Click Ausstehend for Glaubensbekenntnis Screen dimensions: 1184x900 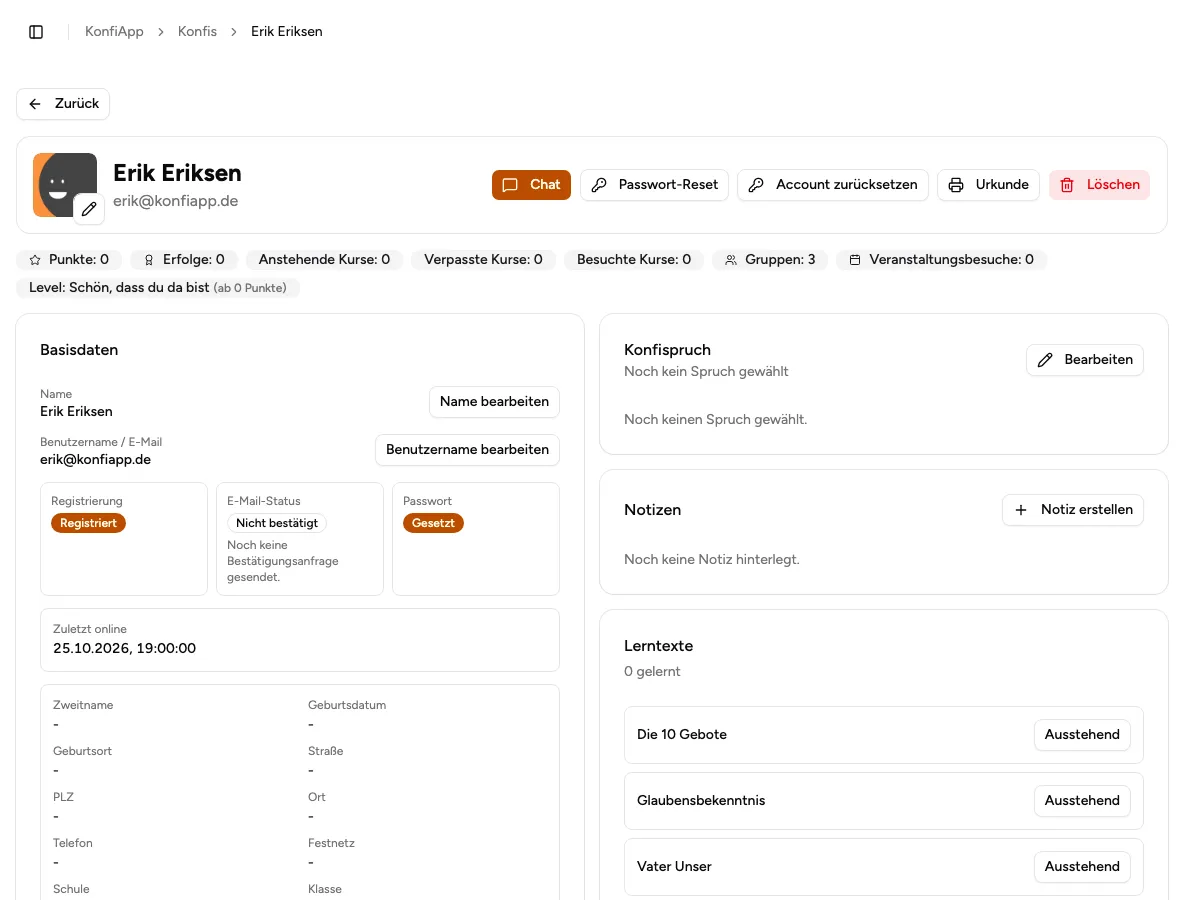(x=1082, y=800)
